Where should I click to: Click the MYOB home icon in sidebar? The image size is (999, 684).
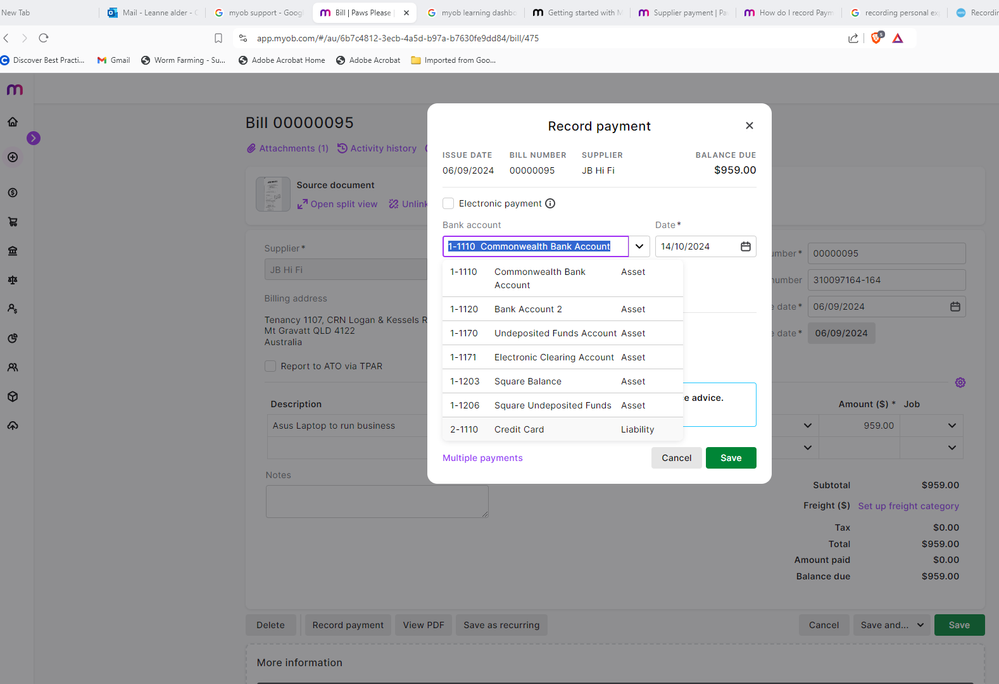point(13,122)
